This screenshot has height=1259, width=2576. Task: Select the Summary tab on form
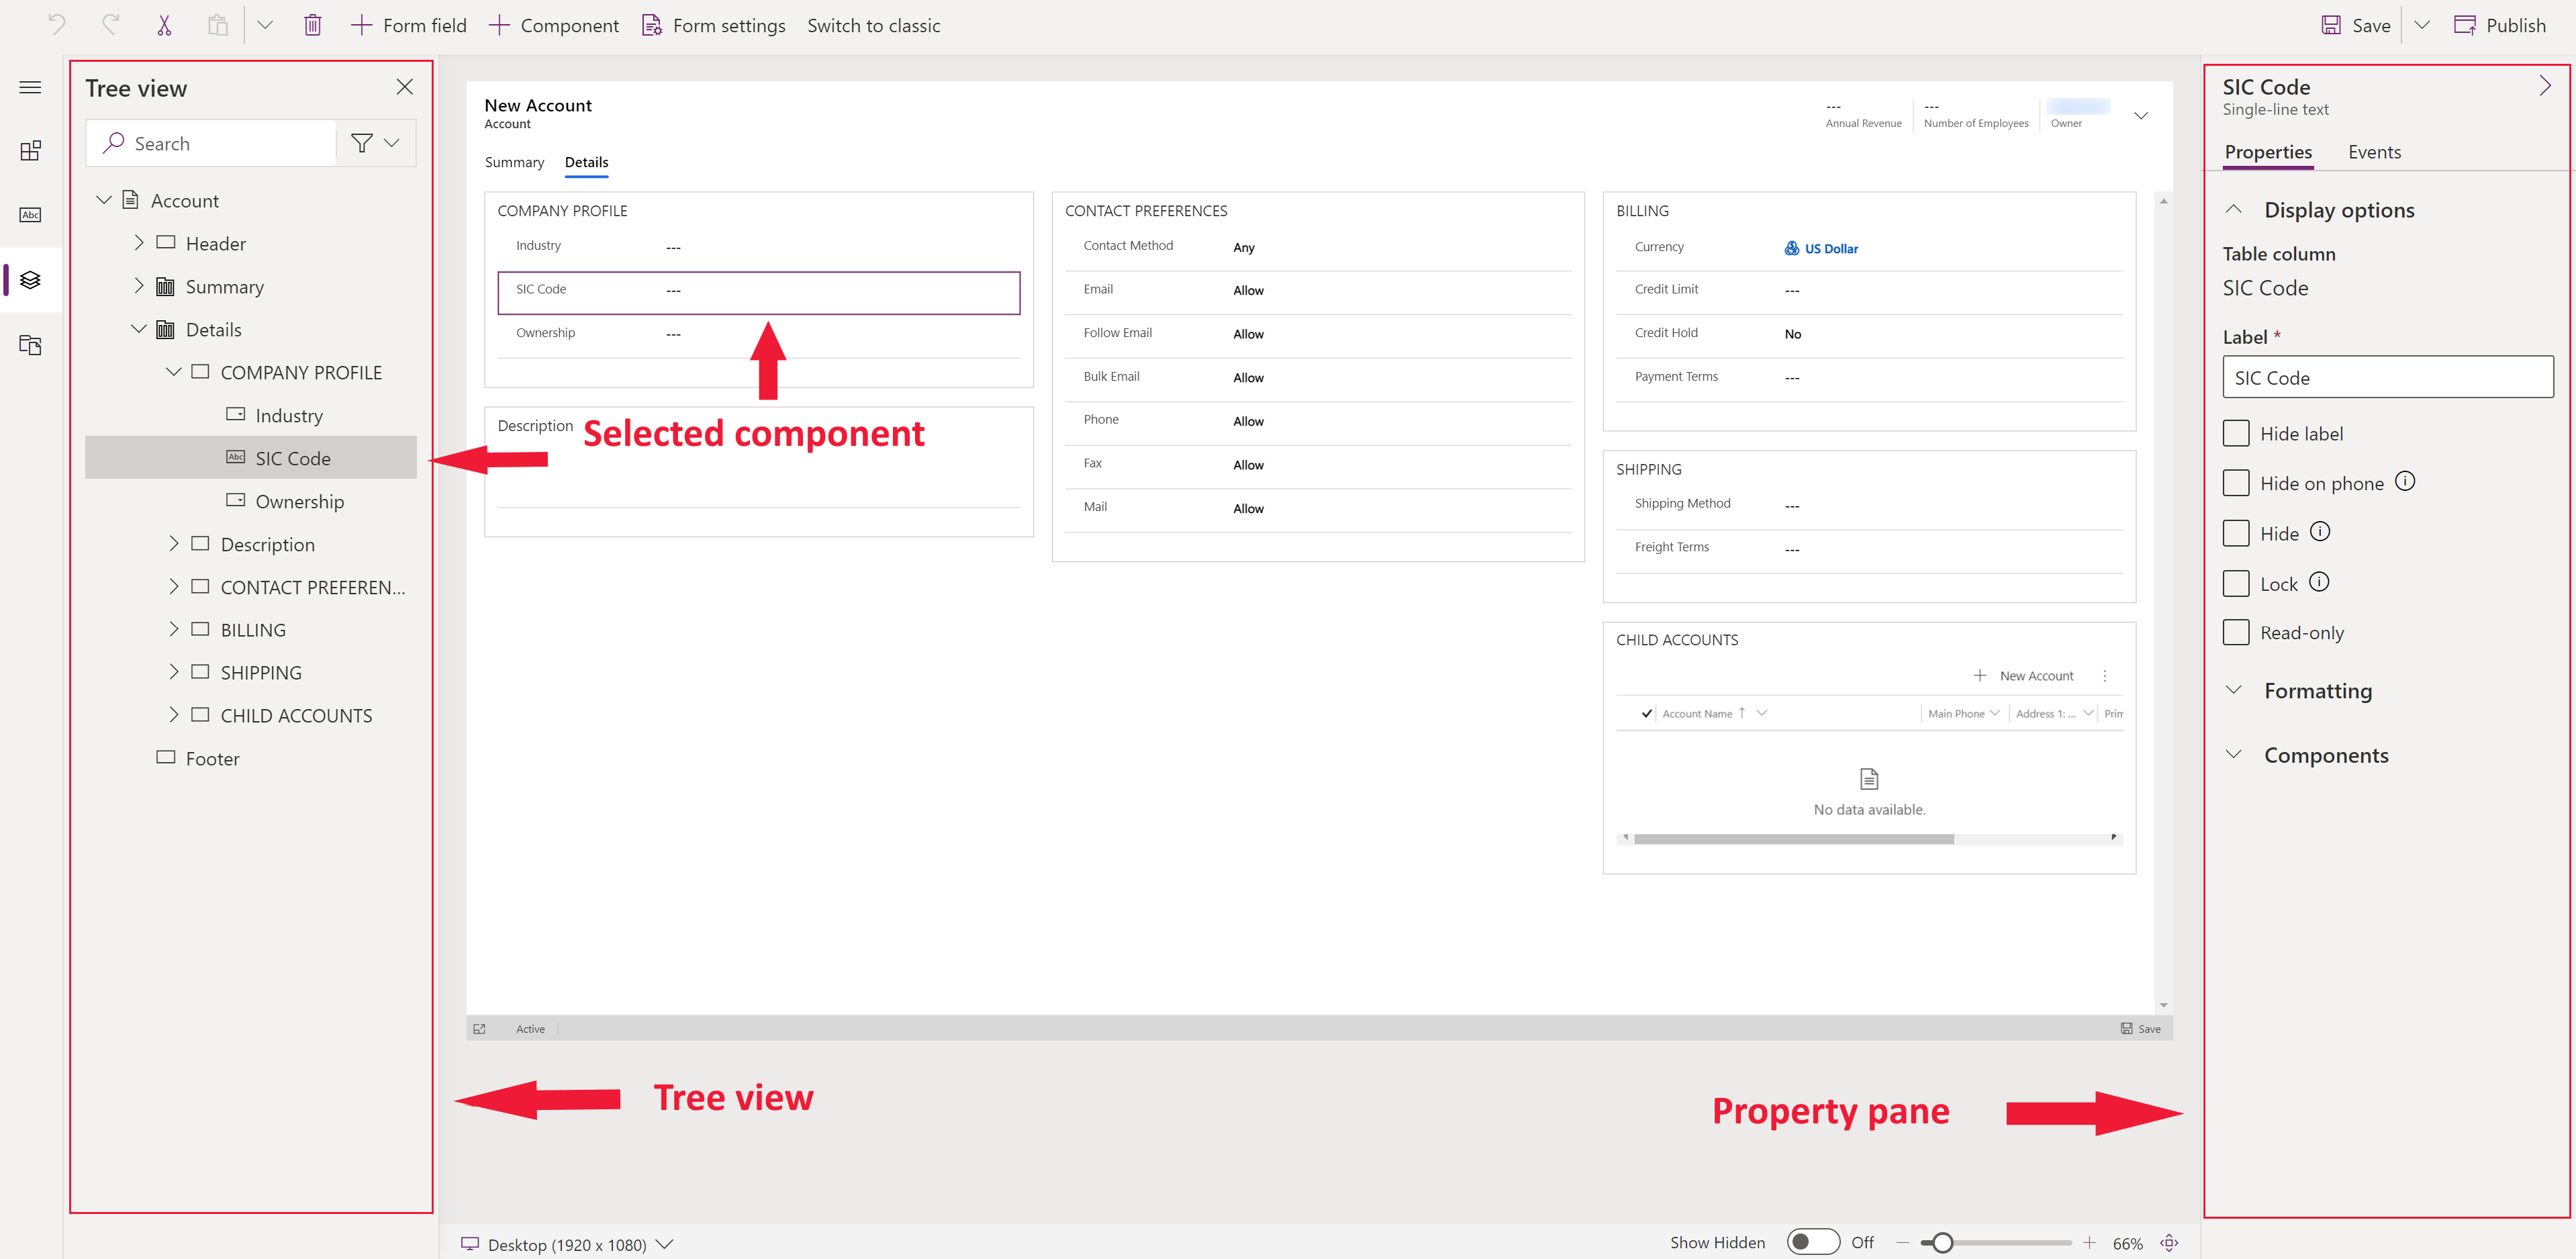tap(514, 161)
